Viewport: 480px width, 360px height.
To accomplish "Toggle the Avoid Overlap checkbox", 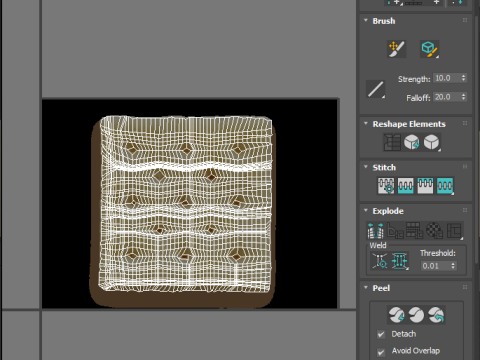I will tap(381, 352).
